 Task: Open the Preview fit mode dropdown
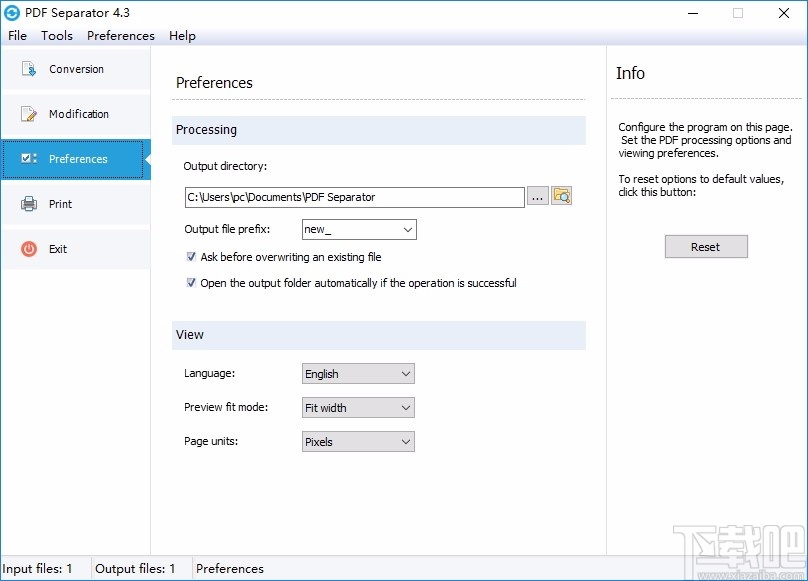[403, 407]
